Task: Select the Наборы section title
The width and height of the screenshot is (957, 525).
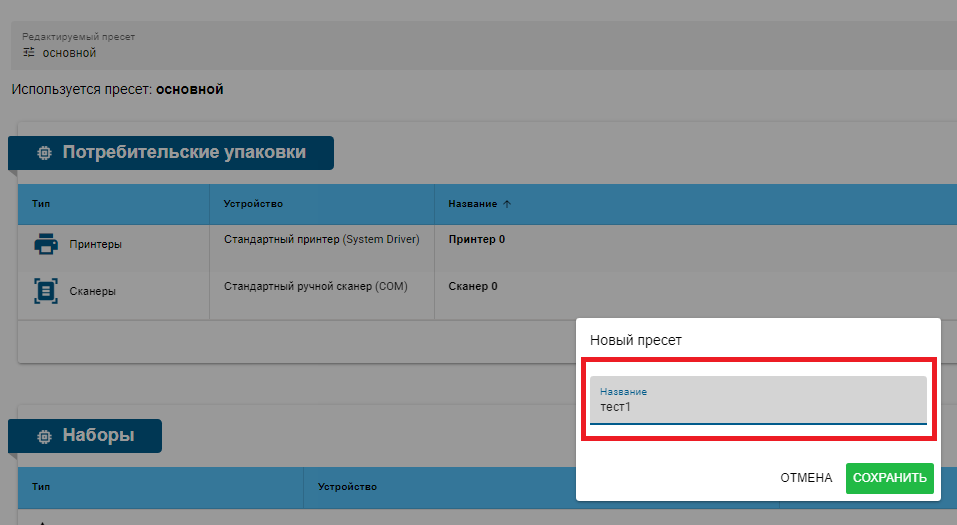Action: point(98,436)
